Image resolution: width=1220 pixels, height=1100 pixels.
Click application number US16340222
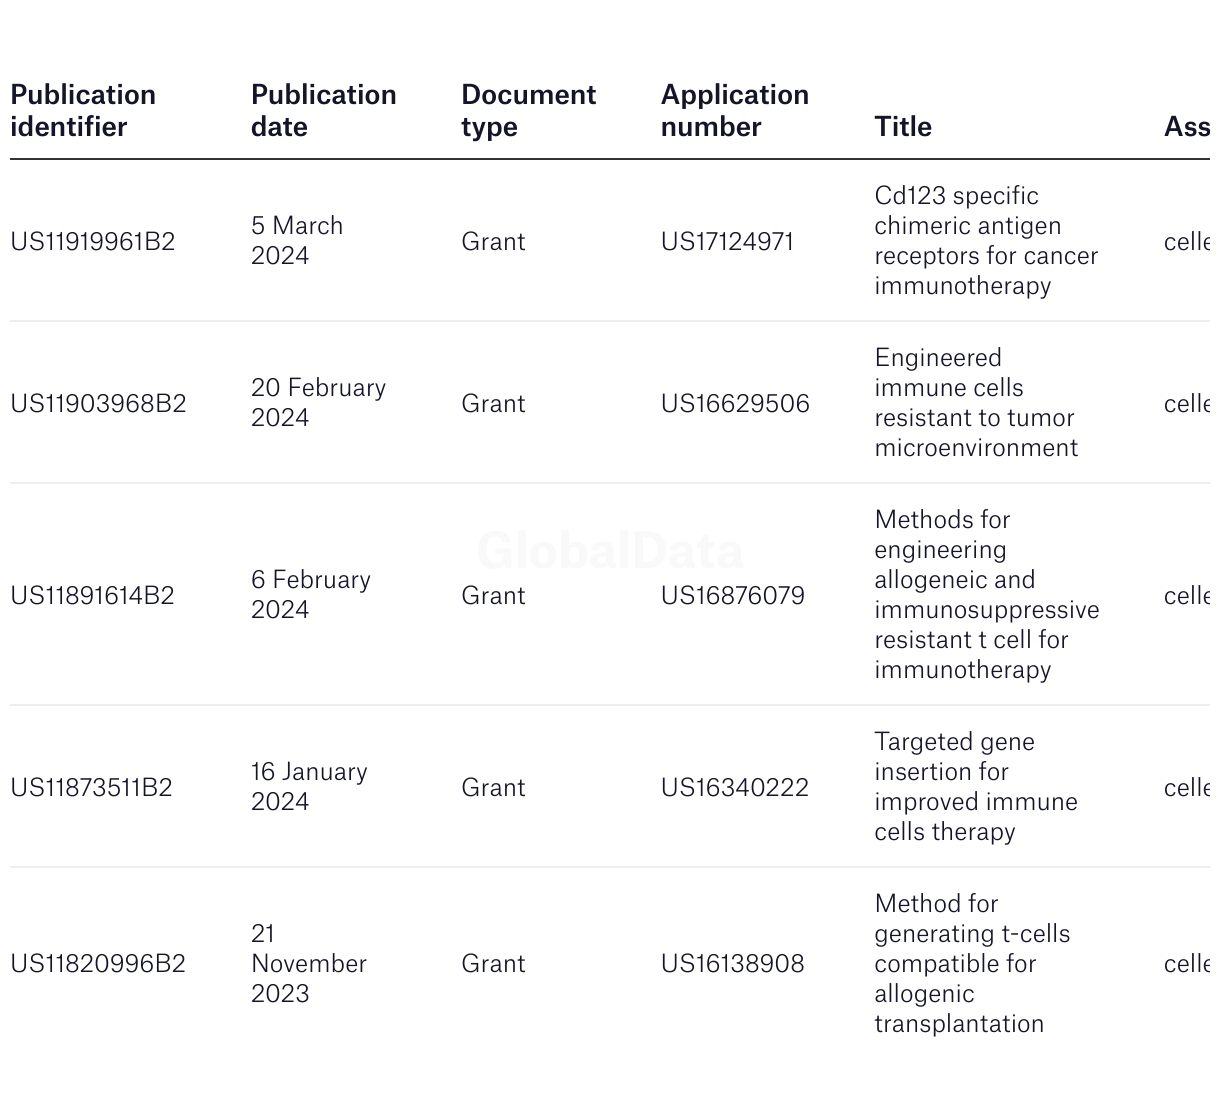[x=735, y=788]
